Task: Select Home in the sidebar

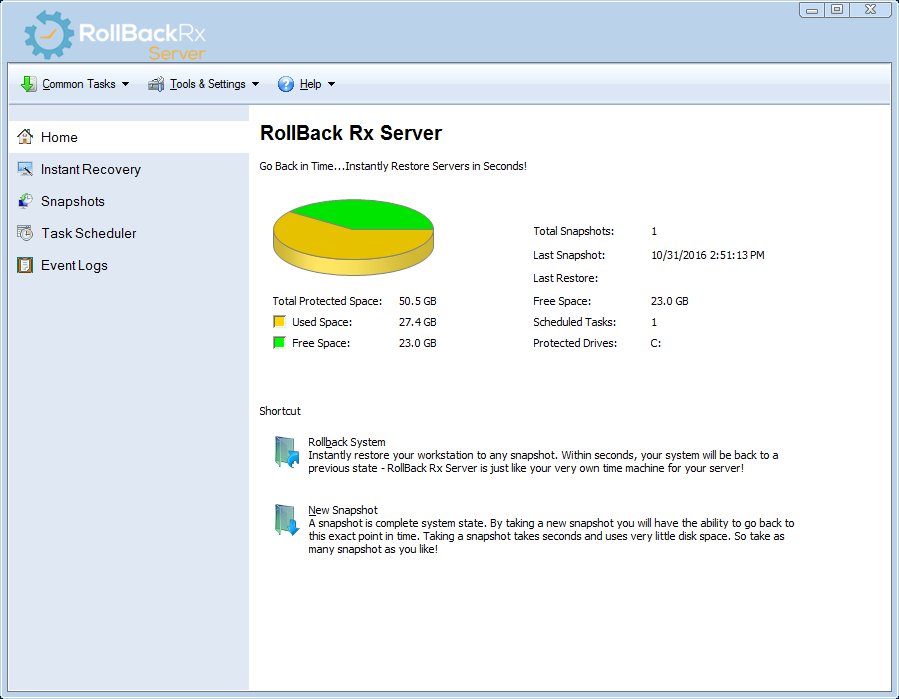Action: [59, 137]
